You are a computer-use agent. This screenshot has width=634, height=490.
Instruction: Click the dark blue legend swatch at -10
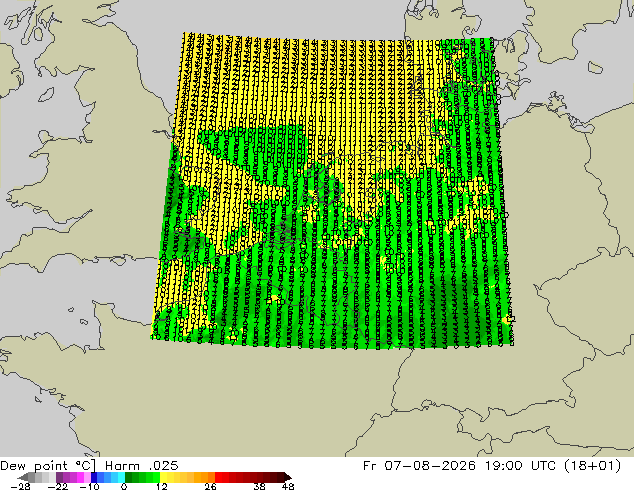click(94, 477)
